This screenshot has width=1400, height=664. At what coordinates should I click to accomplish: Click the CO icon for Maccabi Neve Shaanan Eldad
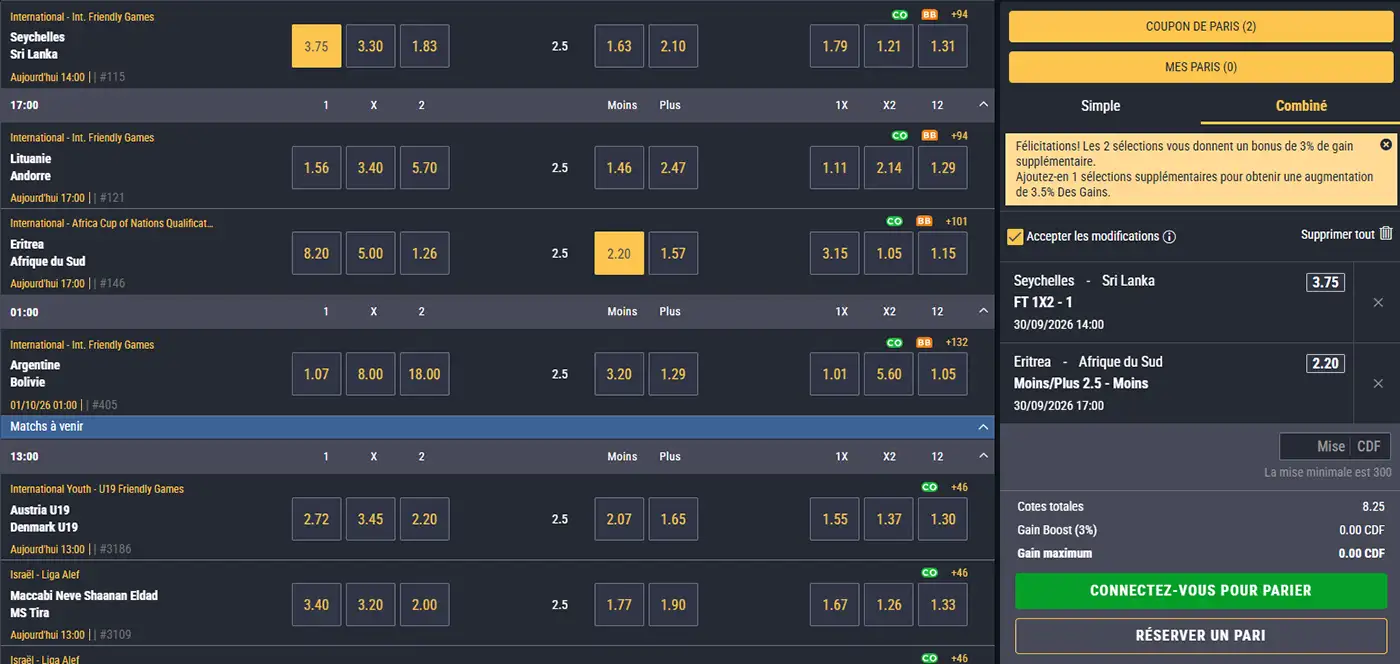click(x=929, y=573)
